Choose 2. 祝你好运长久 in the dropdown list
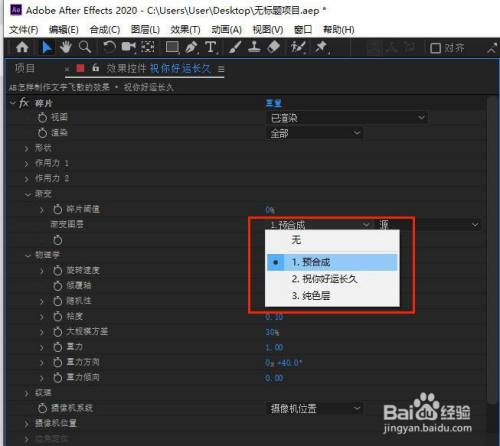Image resolution: width=500 pixels, height=446 pixels. pyautogui.click(x=332, y=279)
